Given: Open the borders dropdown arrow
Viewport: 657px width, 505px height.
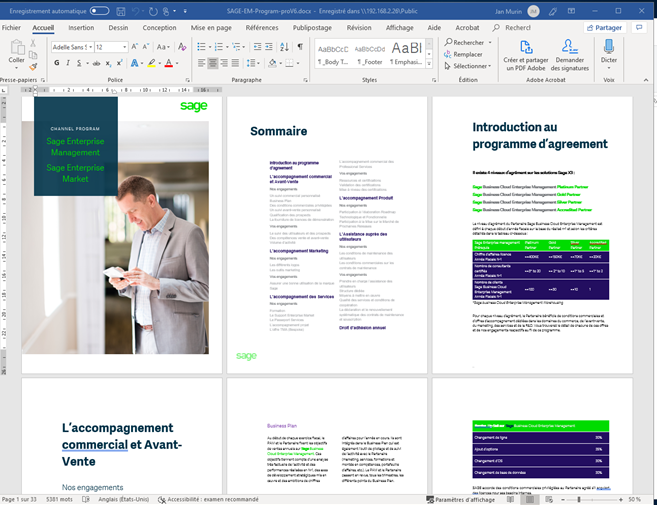Looking at the screenshot, I should pyautogui.click(x=297, y=63).
